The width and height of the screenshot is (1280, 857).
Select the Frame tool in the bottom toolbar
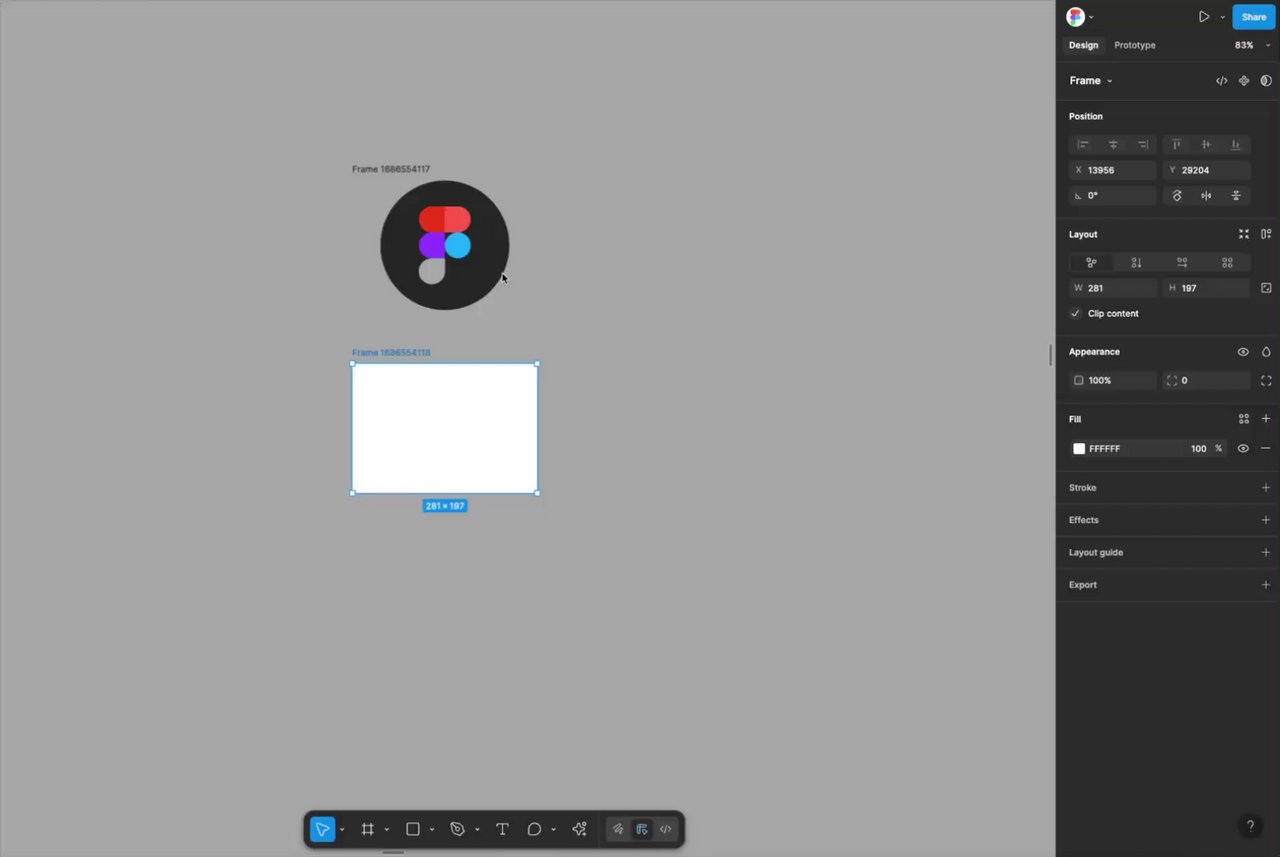pos(367,829)
